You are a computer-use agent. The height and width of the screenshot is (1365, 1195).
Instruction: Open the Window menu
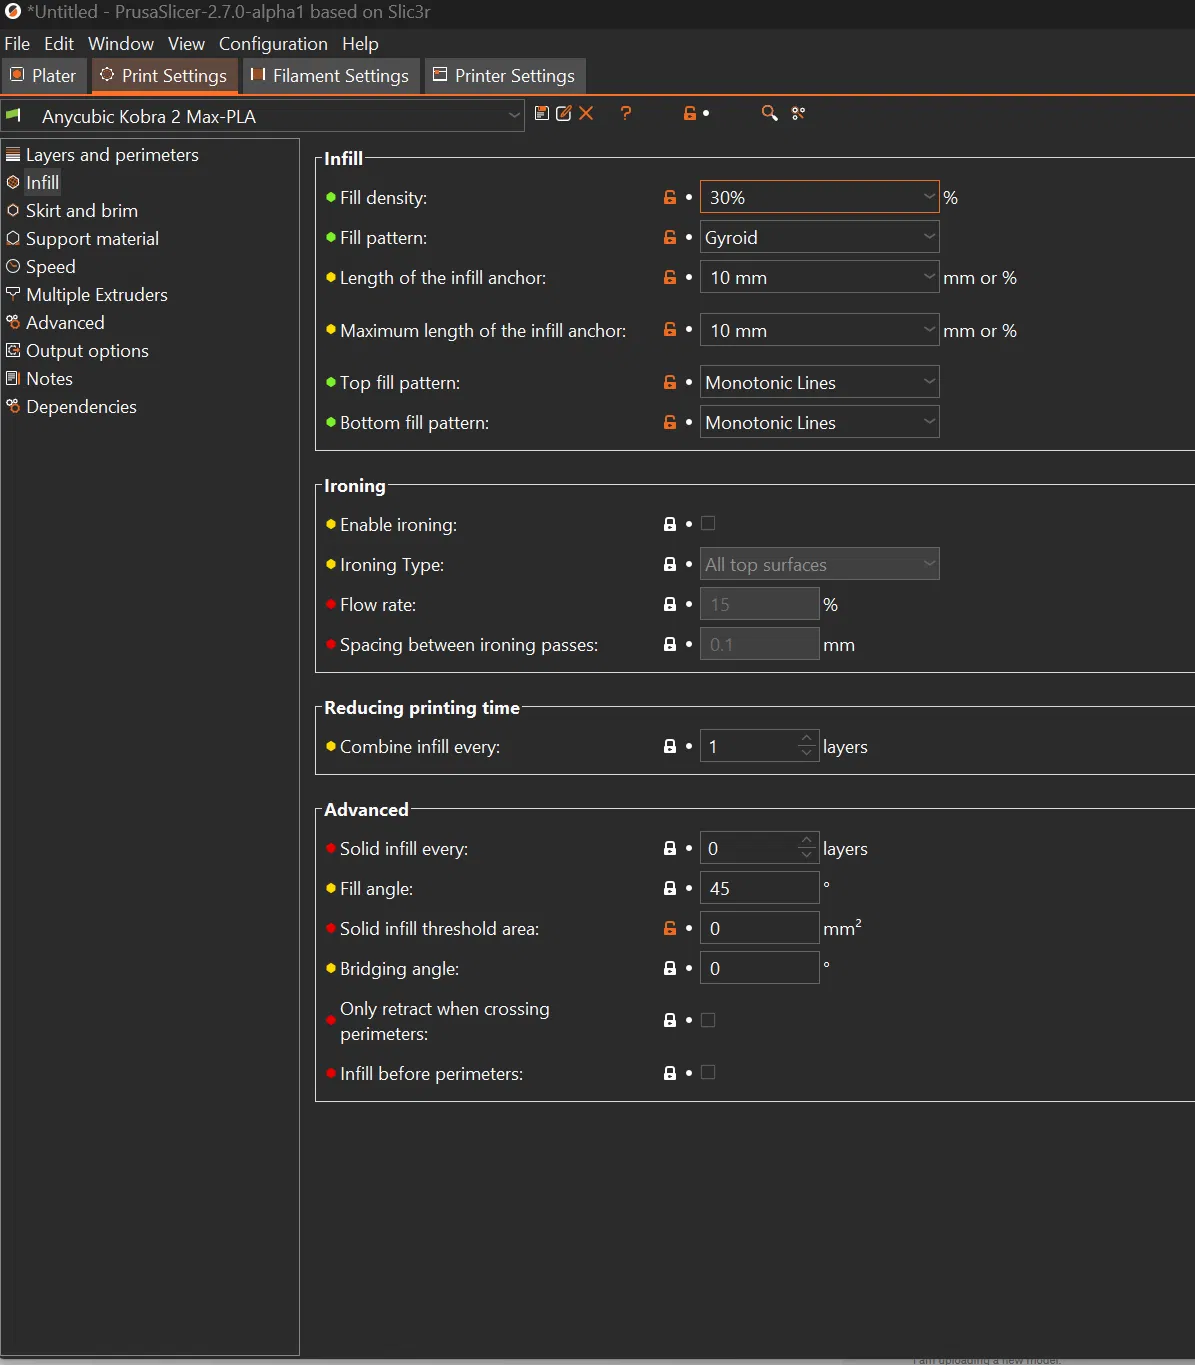(121, 44)
